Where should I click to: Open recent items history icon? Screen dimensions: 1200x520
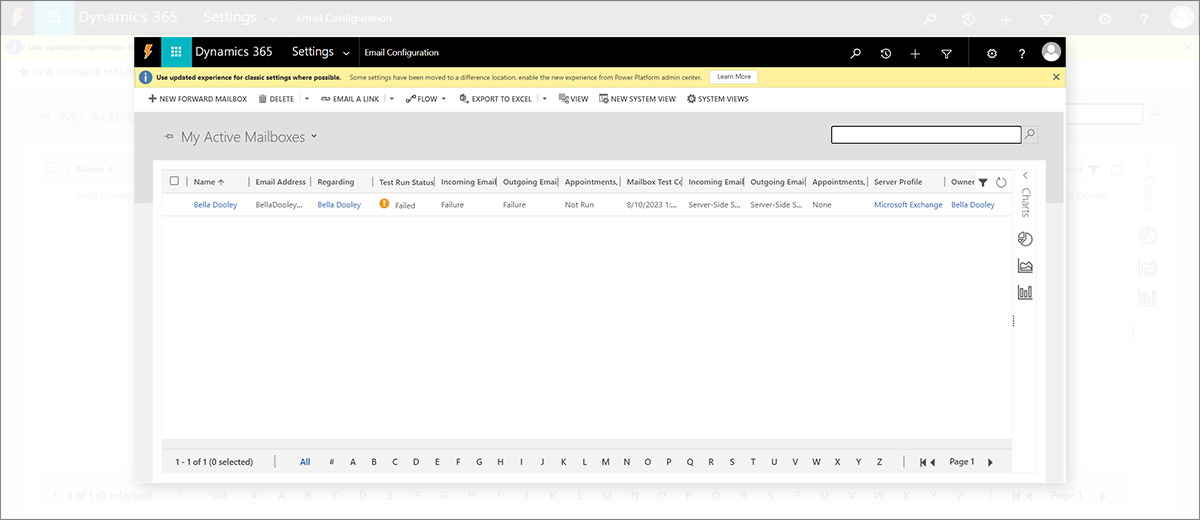[x=886, y=53]
